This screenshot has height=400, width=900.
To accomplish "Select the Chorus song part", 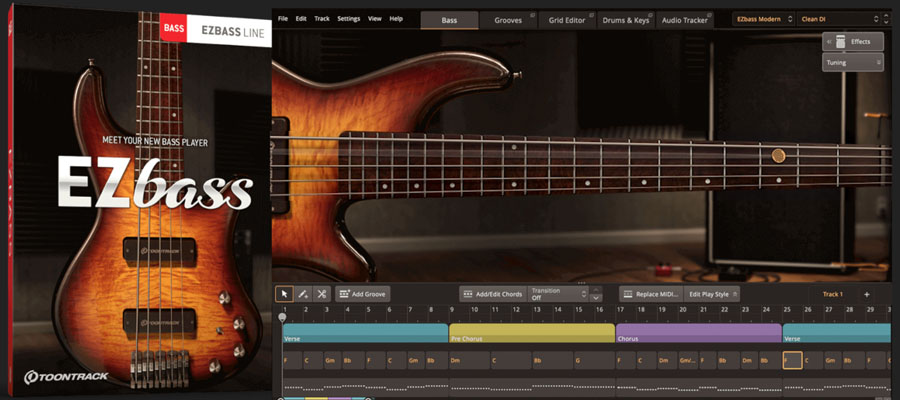I will (x=699, y=333).
